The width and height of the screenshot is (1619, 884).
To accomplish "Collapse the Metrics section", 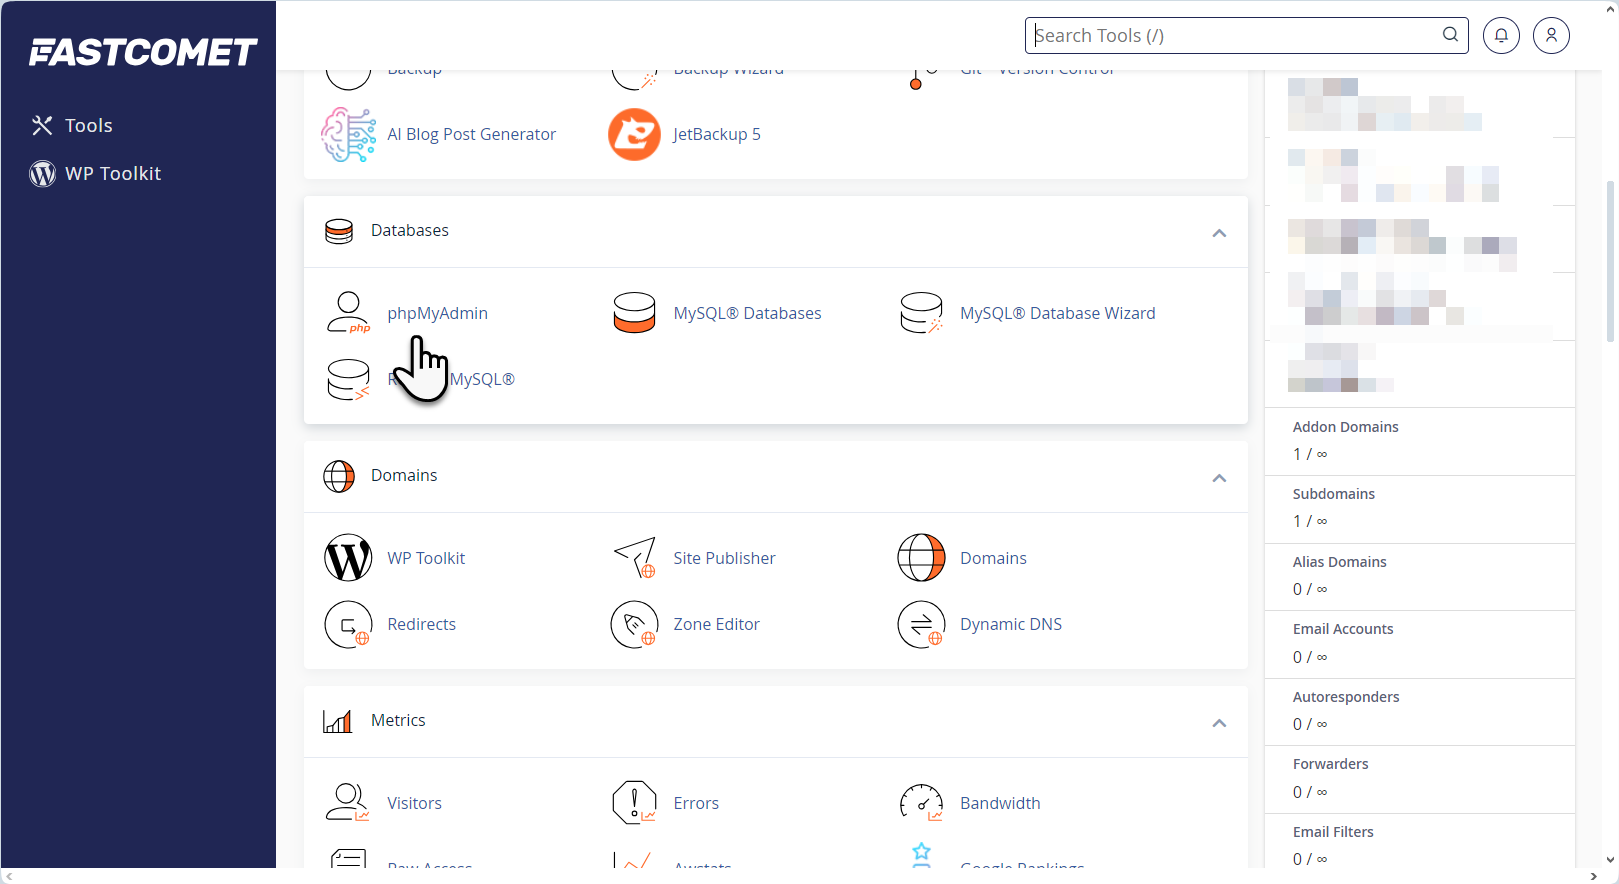I will (x=1219, y=723).
